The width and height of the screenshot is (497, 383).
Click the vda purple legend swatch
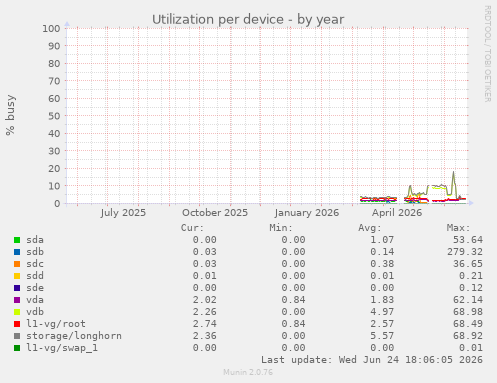coord(17,300)
